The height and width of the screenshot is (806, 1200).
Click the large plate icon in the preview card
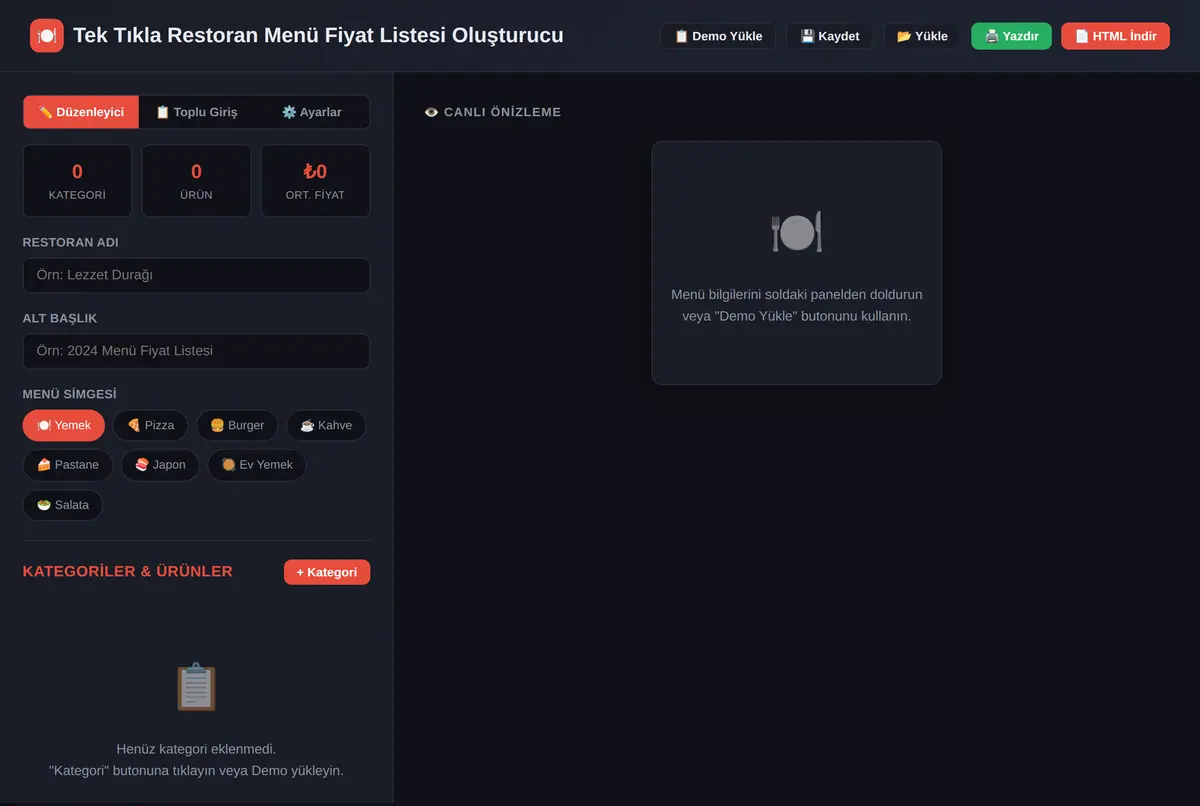797,232
